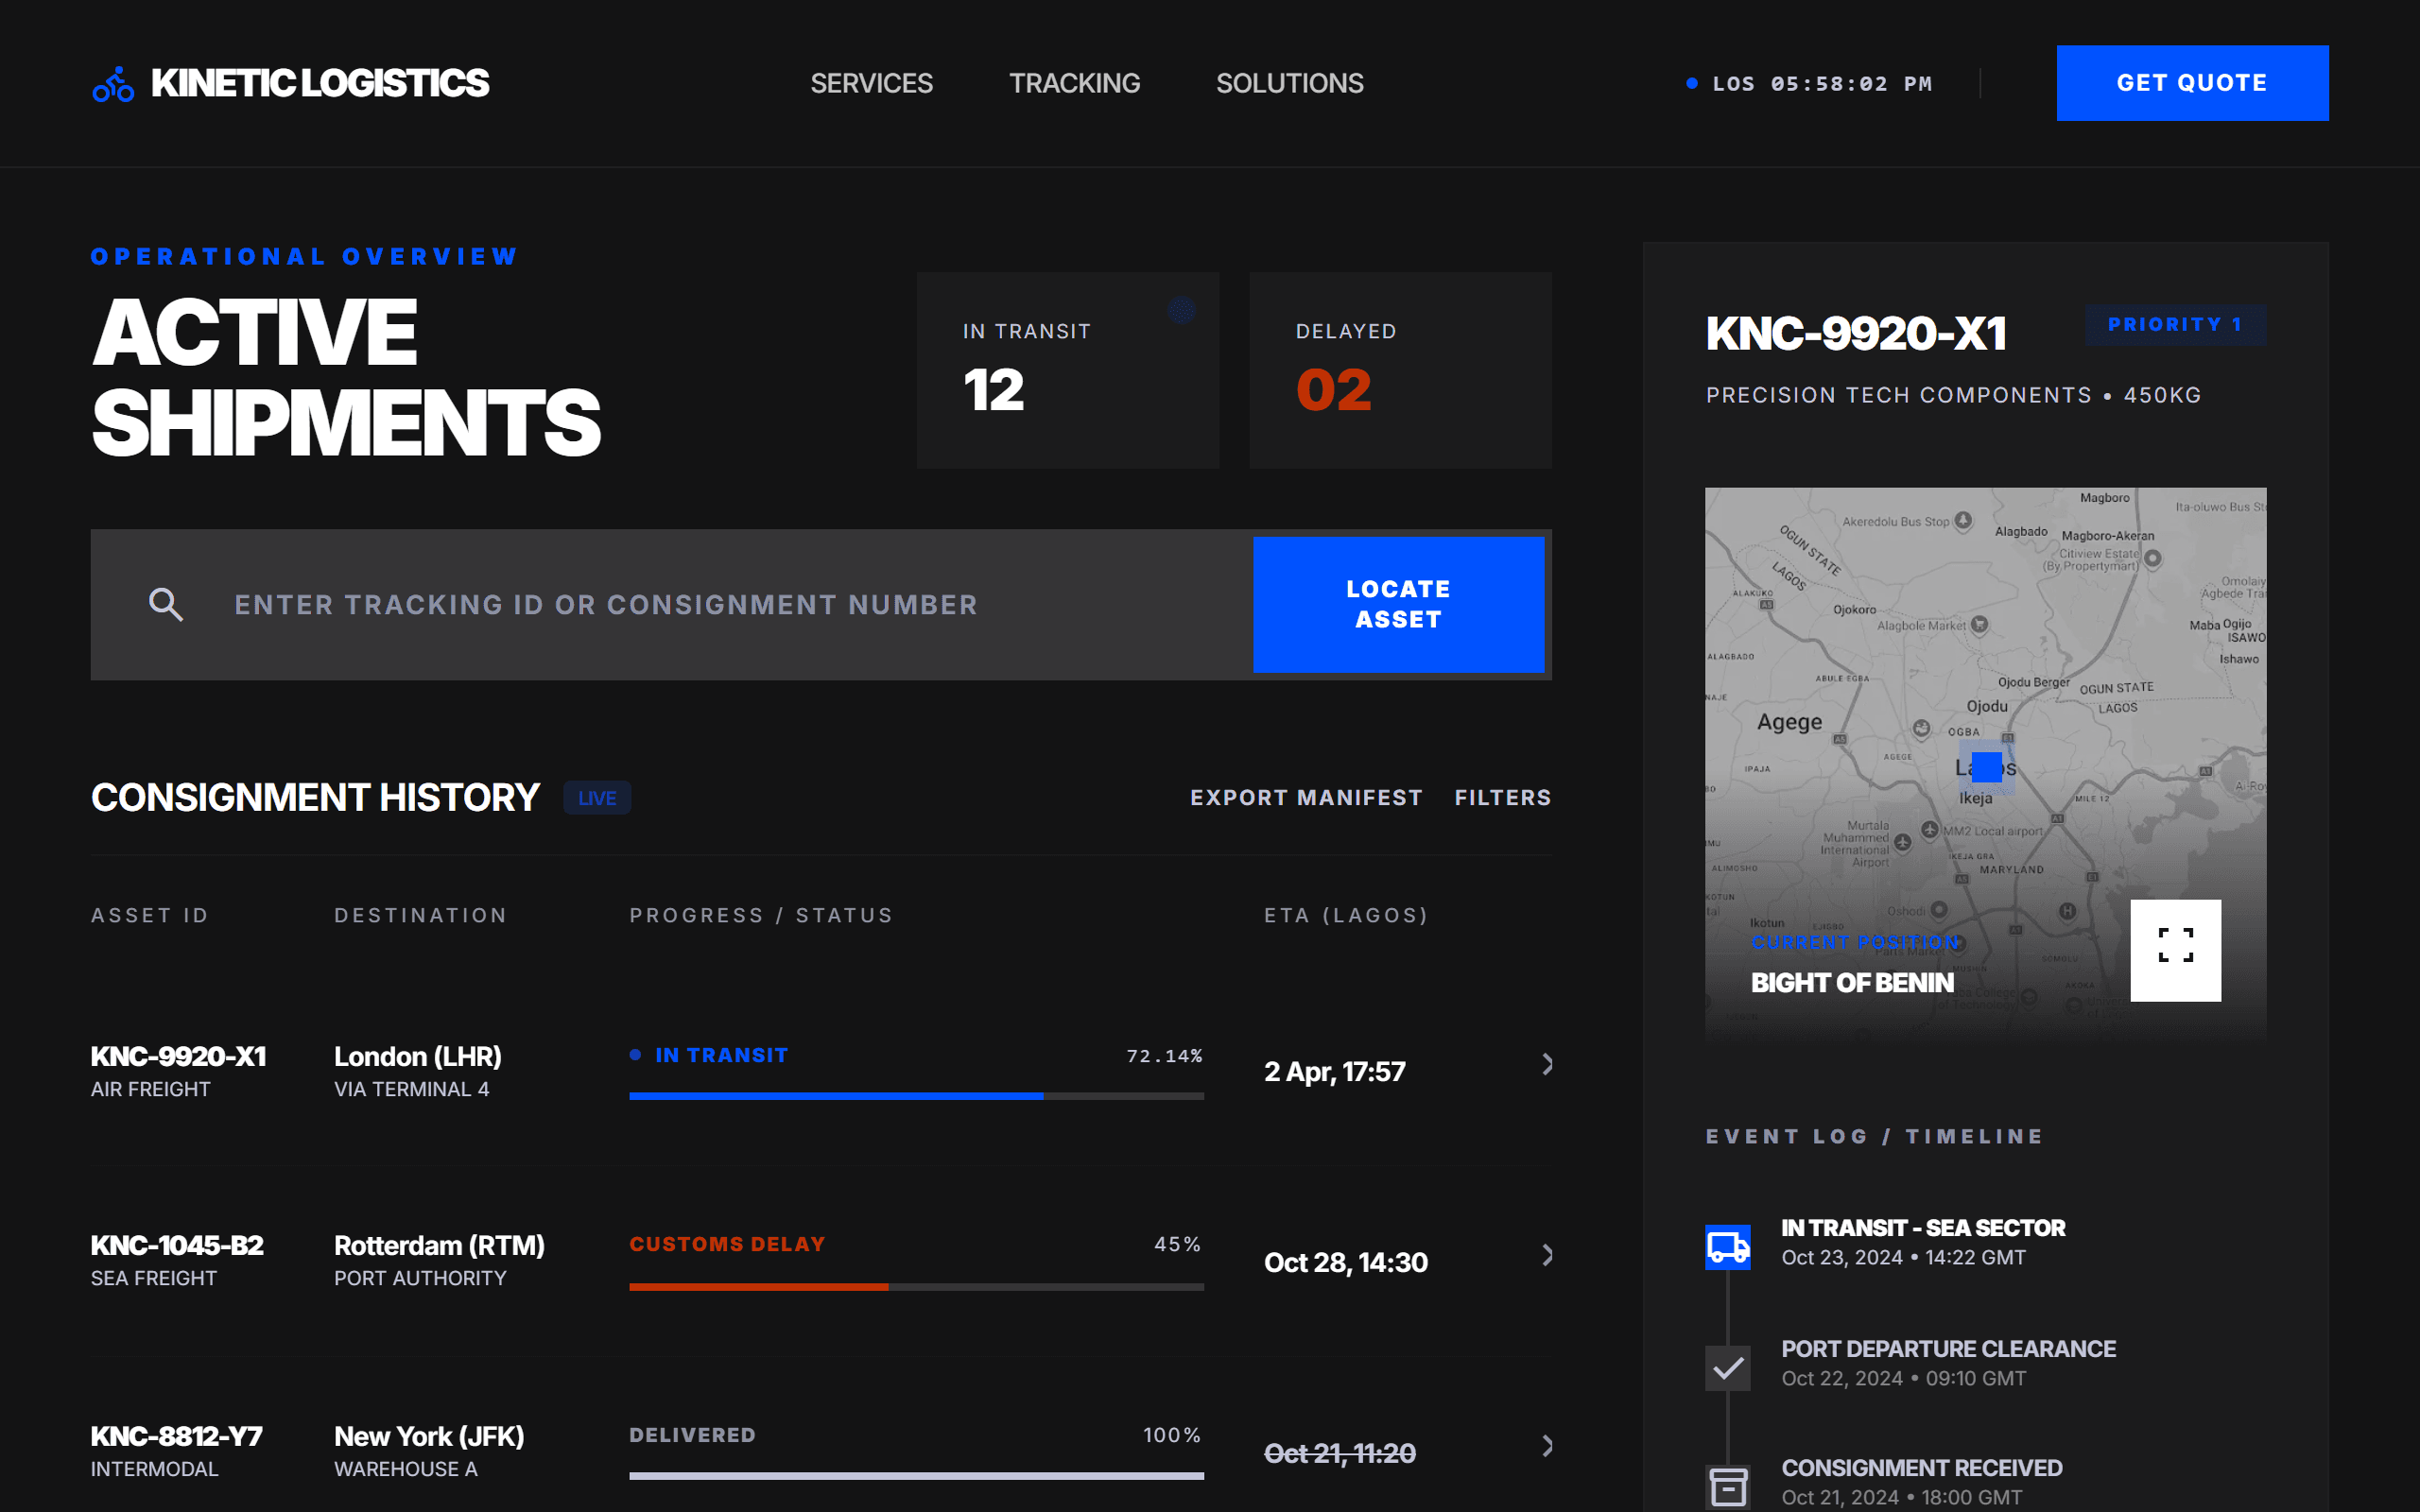Click the blue position marker on the map
Viewport: 2420px width, 1512px height.
pos(1987,767)
